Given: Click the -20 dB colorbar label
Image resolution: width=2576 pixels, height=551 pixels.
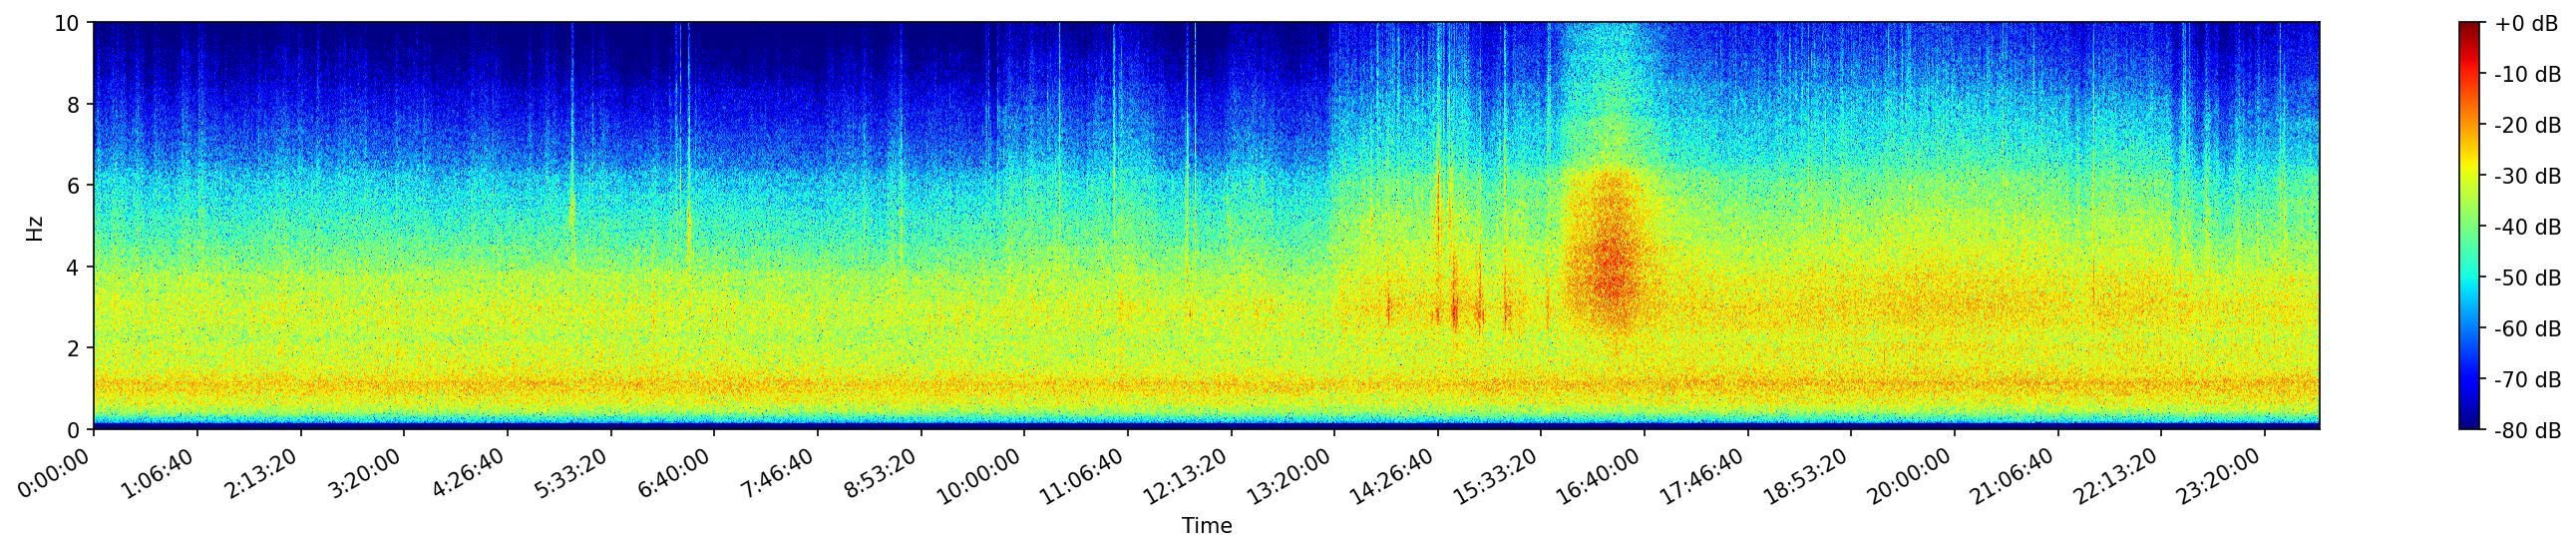Looking at the screenshot, I should click(x=2526, y=126).
